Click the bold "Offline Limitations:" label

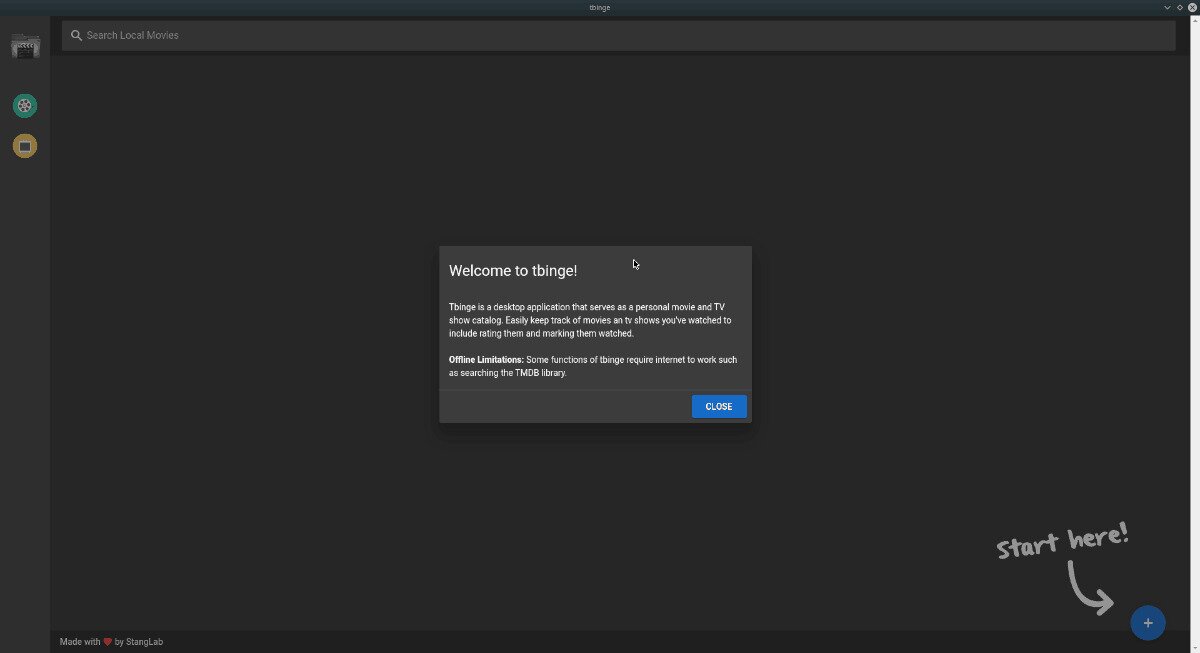(x=486, y=360)
